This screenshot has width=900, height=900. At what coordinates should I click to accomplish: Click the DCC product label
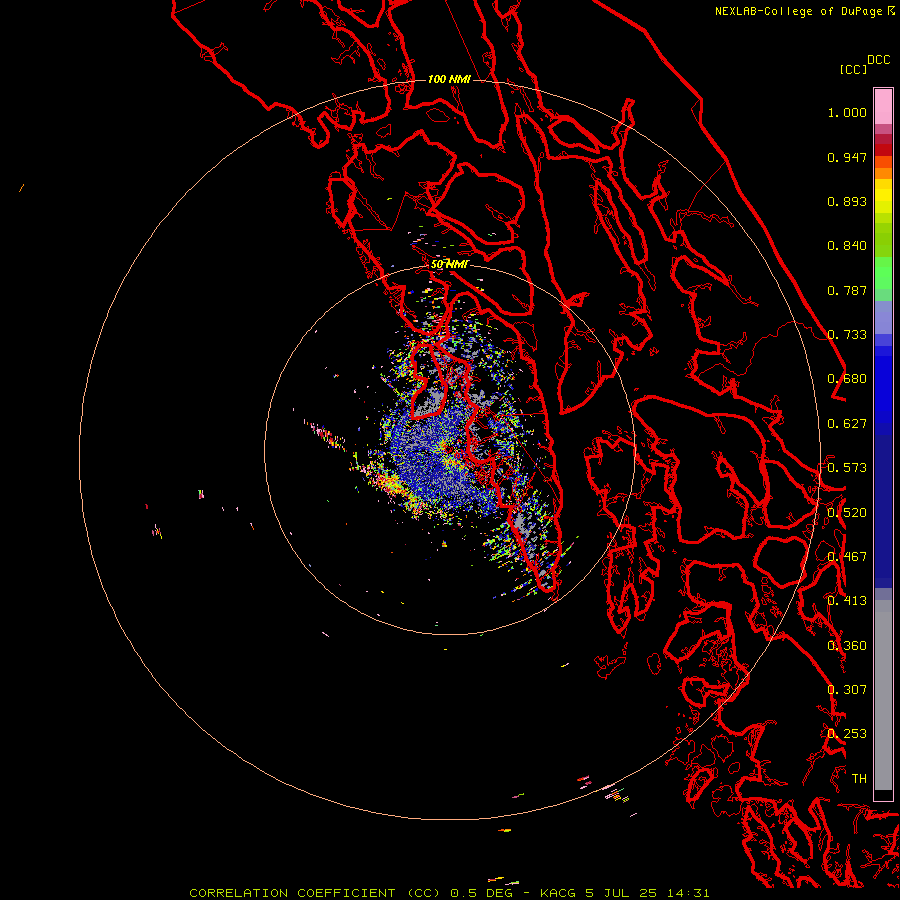point(878,60)
